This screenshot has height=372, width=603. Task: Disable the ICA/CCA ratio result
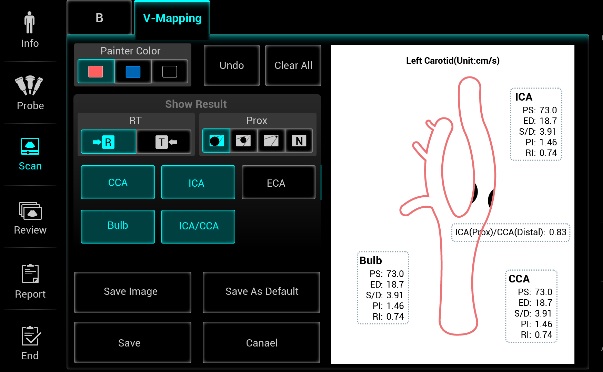198,227
